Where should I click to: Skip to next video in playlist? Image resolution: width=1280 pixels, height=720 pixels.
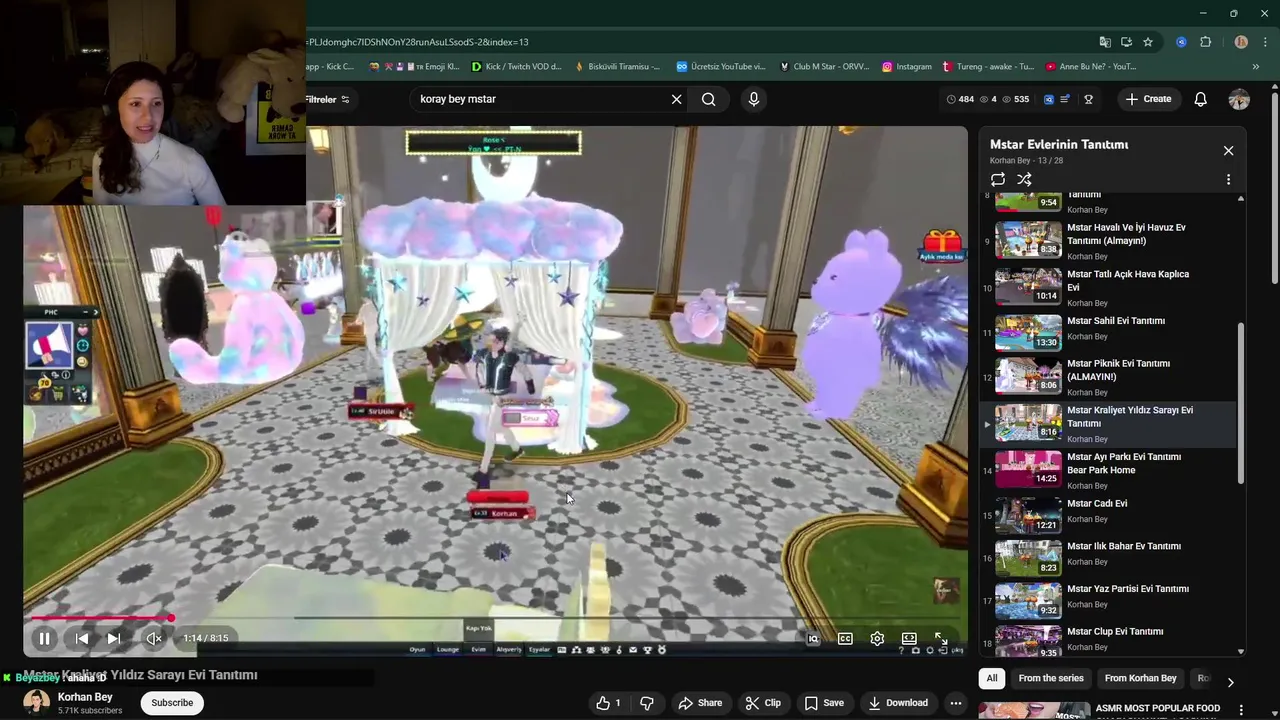click(x=114, y=638)
